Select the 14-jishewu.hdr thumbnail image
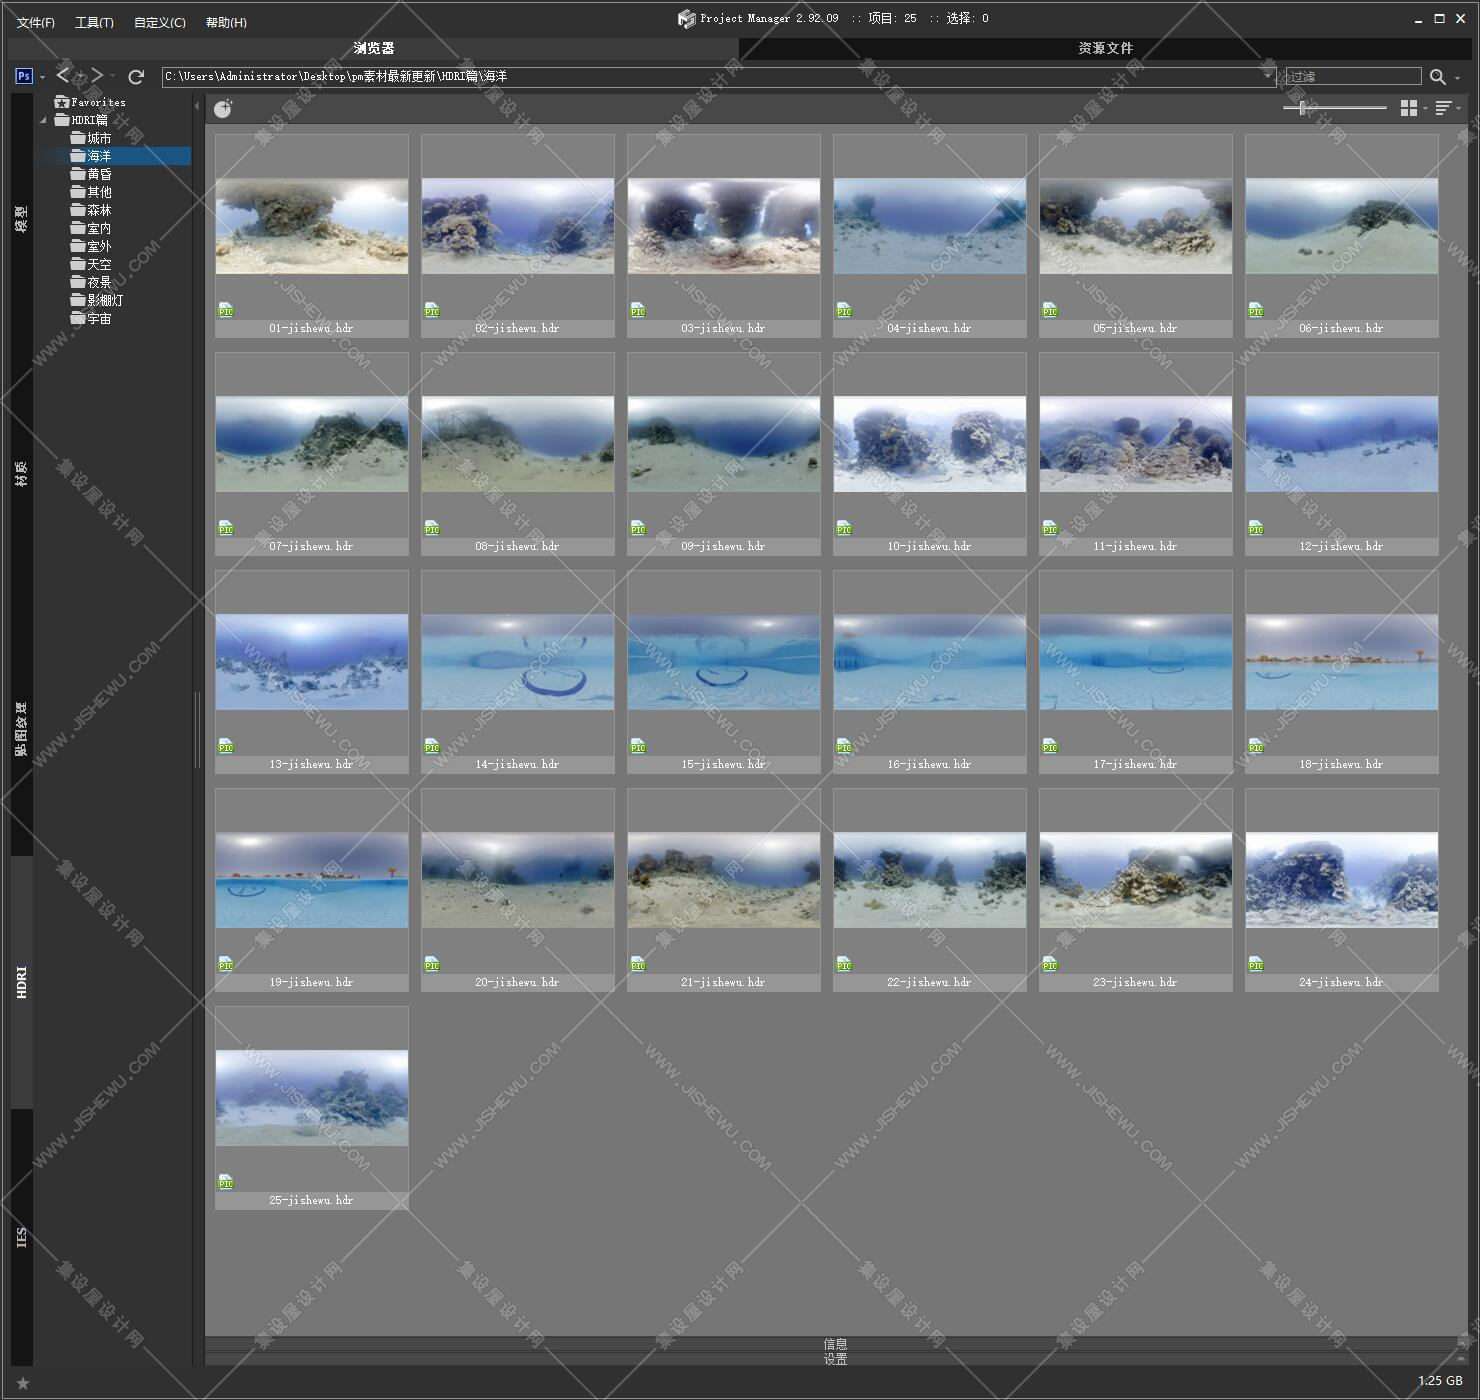Image resolution: width=1480 pixels, height=1400 pixels. coord(518,662)
